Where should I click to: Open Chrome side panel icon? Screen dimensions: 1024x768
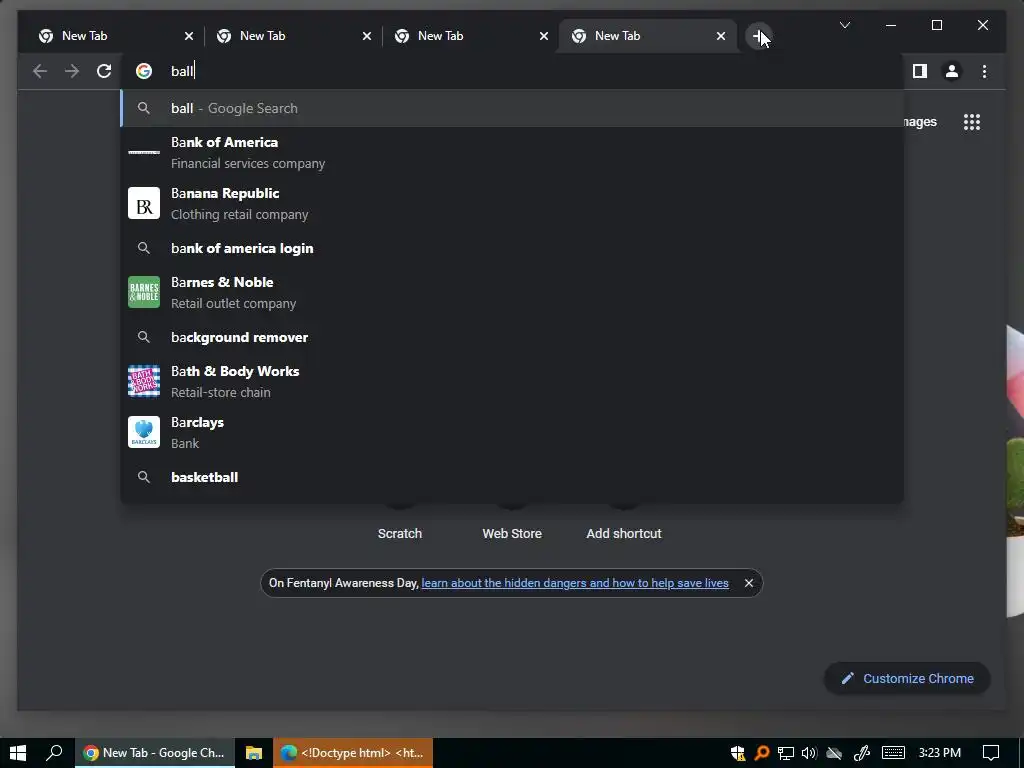point(920,71)
